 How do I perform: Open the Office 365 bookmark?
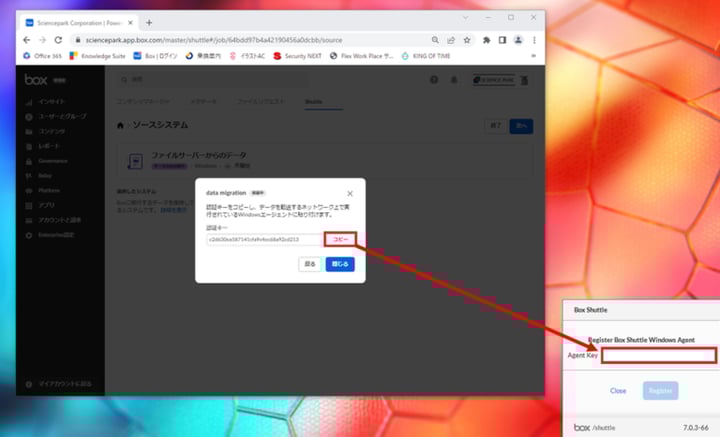click(x=43, y=56)
